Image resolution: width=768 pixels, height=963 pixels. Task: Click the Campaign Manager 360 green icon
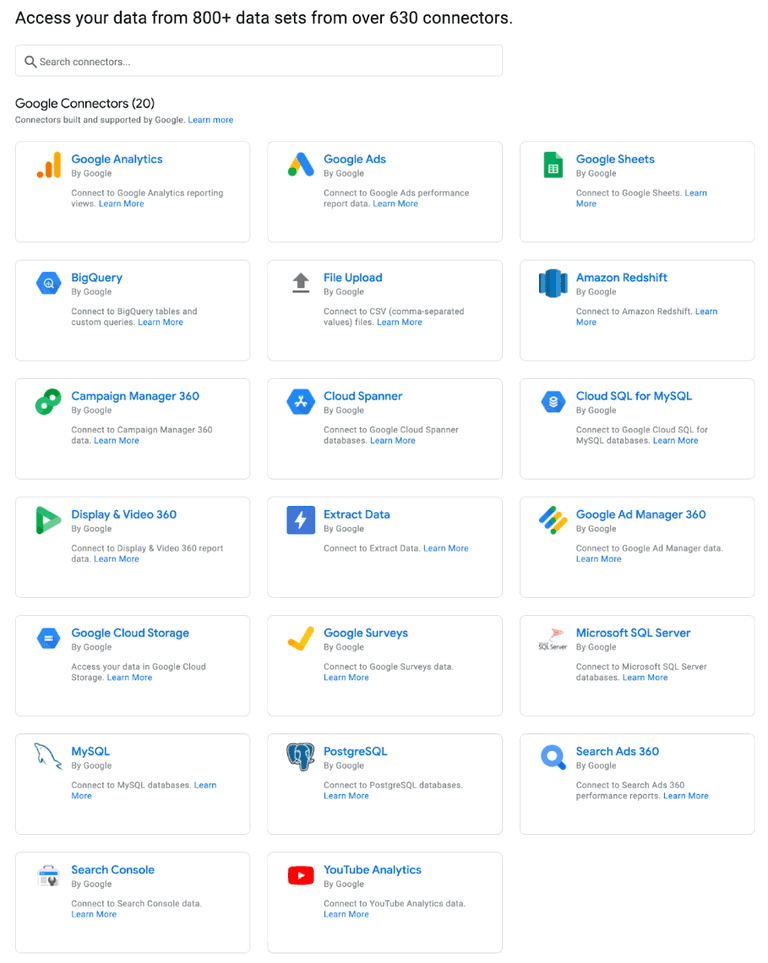click(x=48, y=402)
